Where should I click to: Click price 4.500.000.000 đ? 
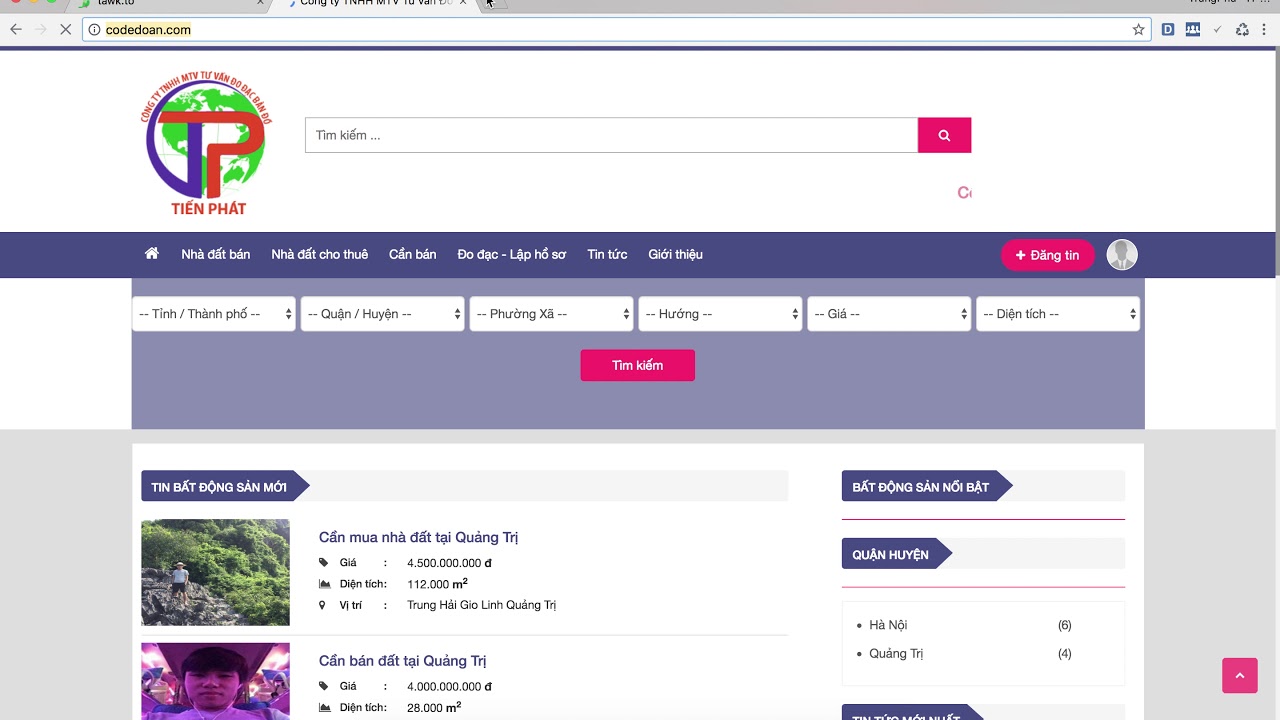tap(449, 563)
